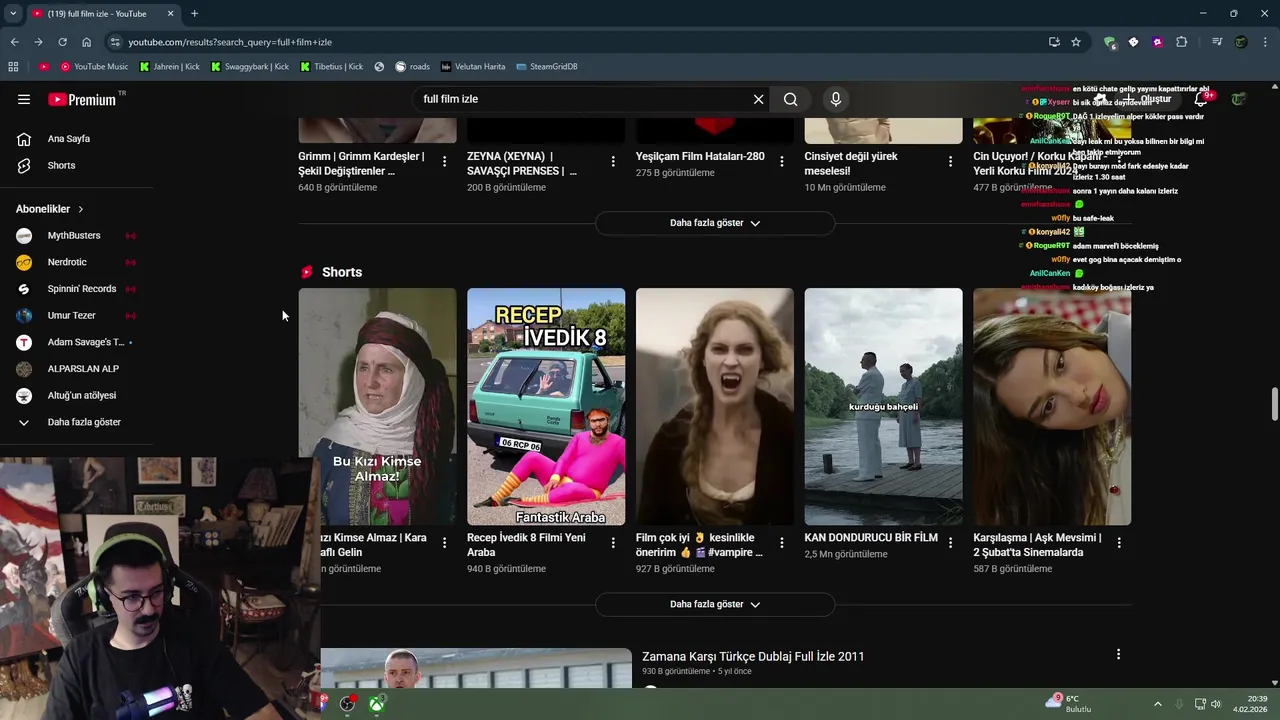
Task: Open options for Cinsiyet değil yürek video
Action: point(950,161)
